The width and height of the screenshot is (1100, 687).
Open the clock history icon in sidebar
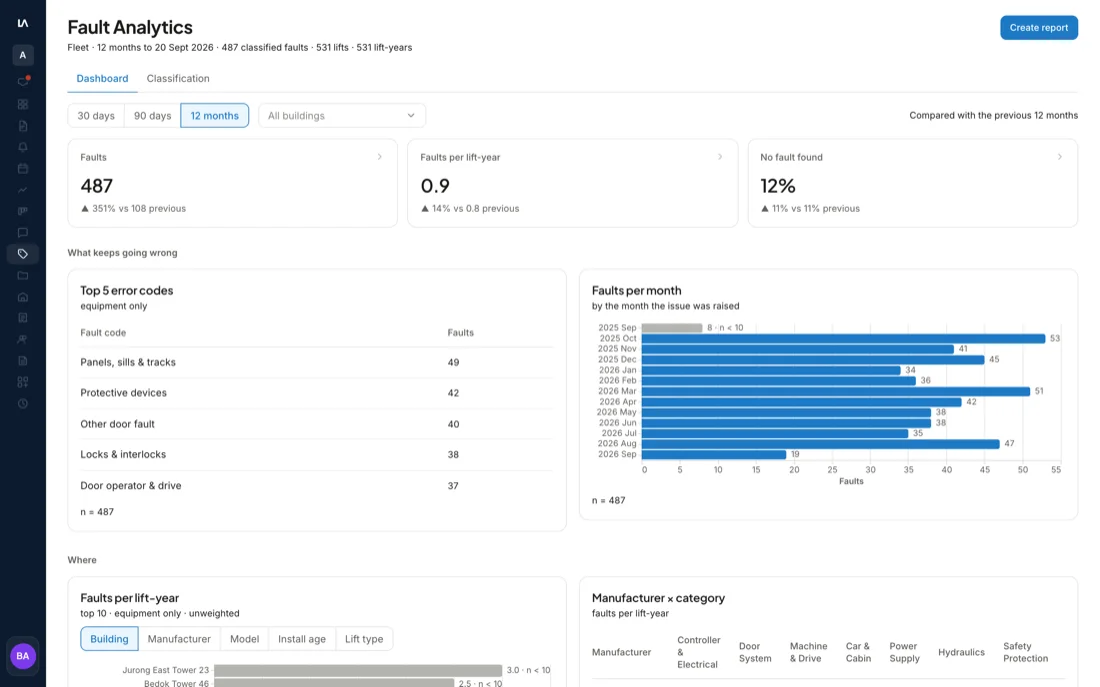[x=22, y=403]
